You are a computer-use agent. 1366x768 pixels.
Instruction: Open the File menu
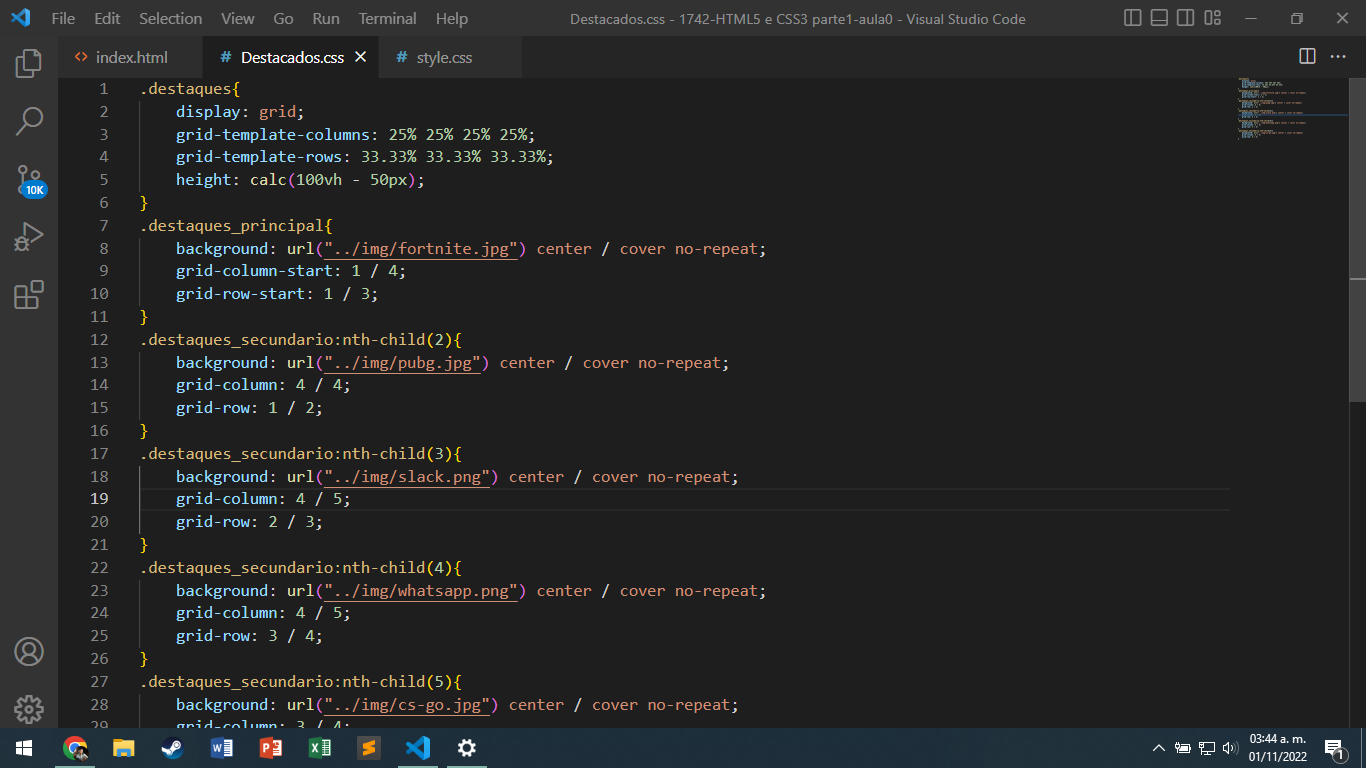click(63, 18)
